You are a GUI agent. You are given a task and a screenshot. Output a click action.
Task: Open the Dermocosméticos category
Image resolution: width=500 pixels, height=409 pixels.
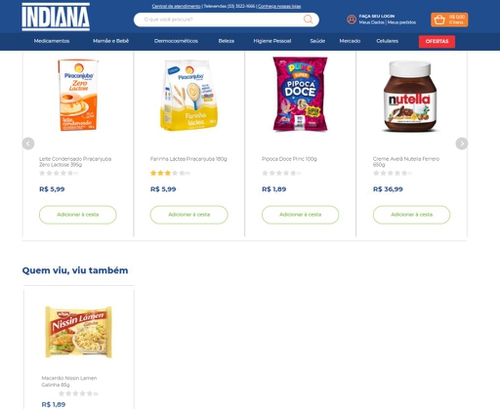[176, 41]
